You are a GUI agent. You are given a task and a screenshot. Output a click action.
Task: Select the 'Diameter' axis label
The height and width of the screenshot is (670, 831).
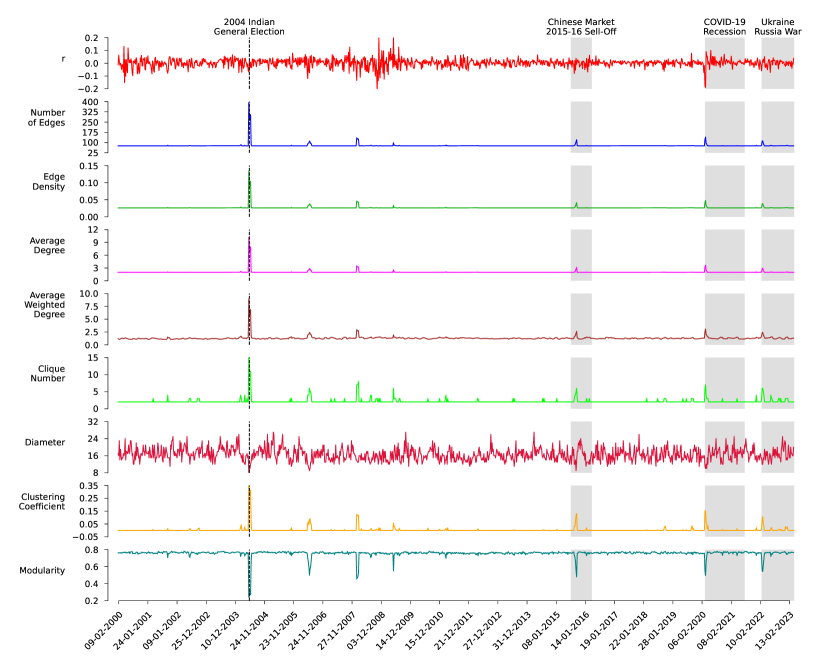coord(45,442)
